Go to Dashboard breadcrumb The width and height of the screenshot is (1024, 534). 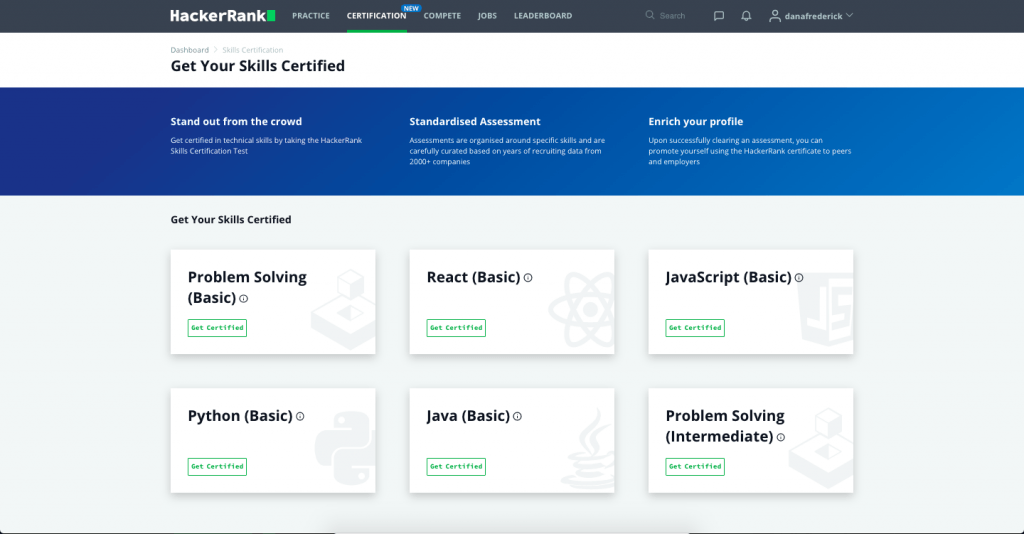189,50
